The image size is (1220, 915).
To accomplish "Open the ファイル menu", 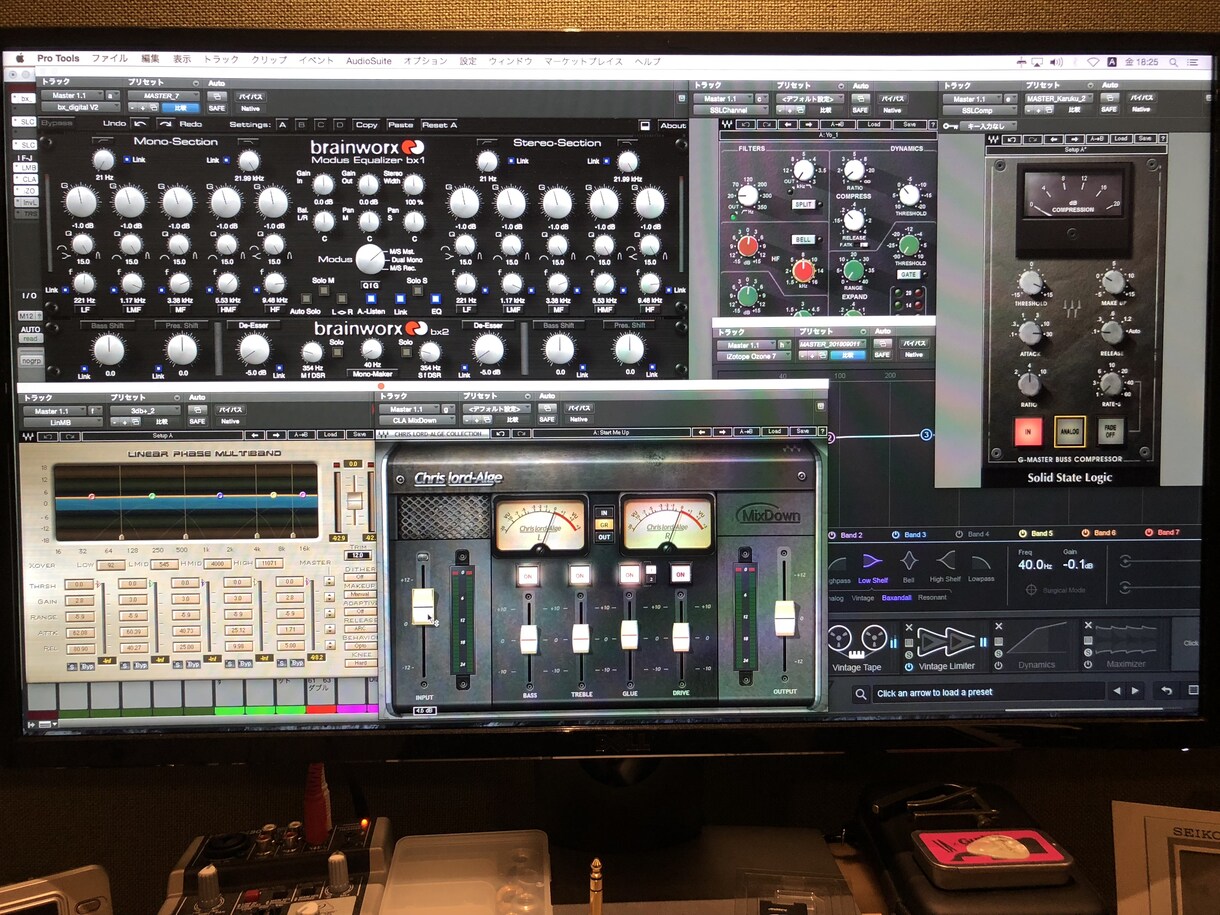I will pyautogui.click(x=109, y=60).
